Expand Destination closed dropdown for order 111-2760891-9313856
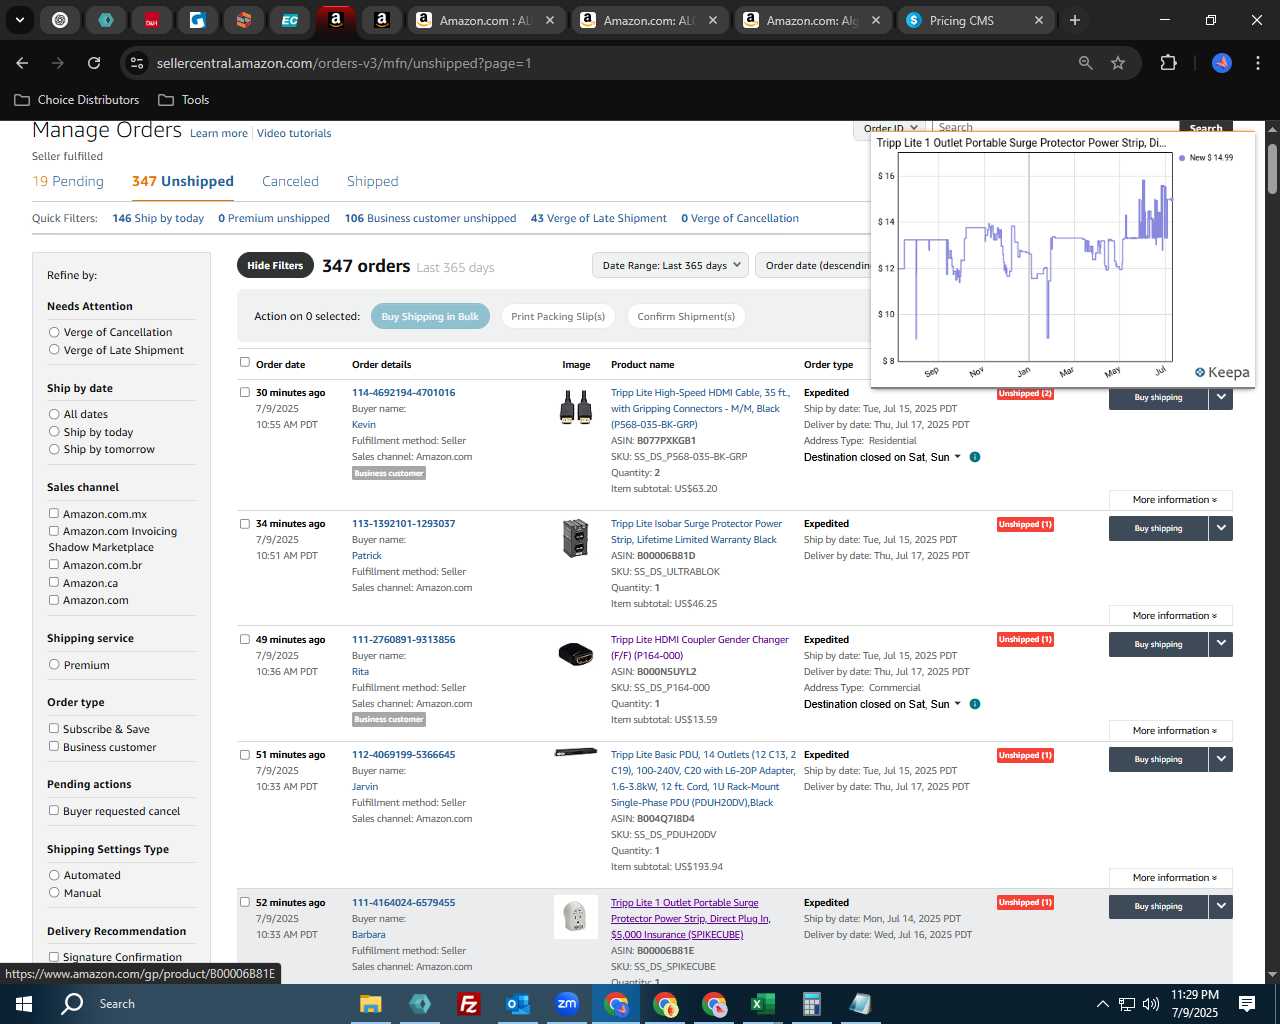 [x=957, y=704]
